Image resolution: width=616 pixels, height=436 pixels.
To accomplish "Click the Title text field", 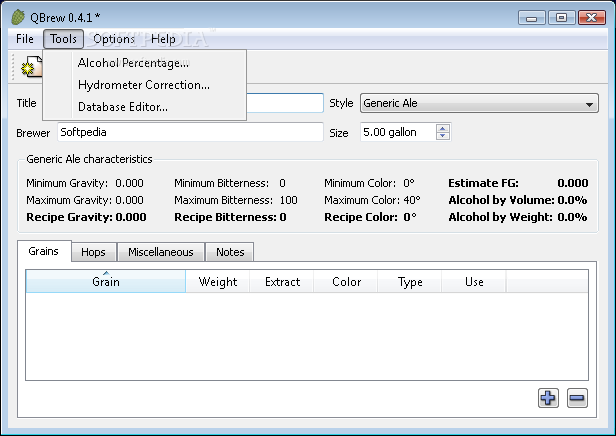I will 285,103.
